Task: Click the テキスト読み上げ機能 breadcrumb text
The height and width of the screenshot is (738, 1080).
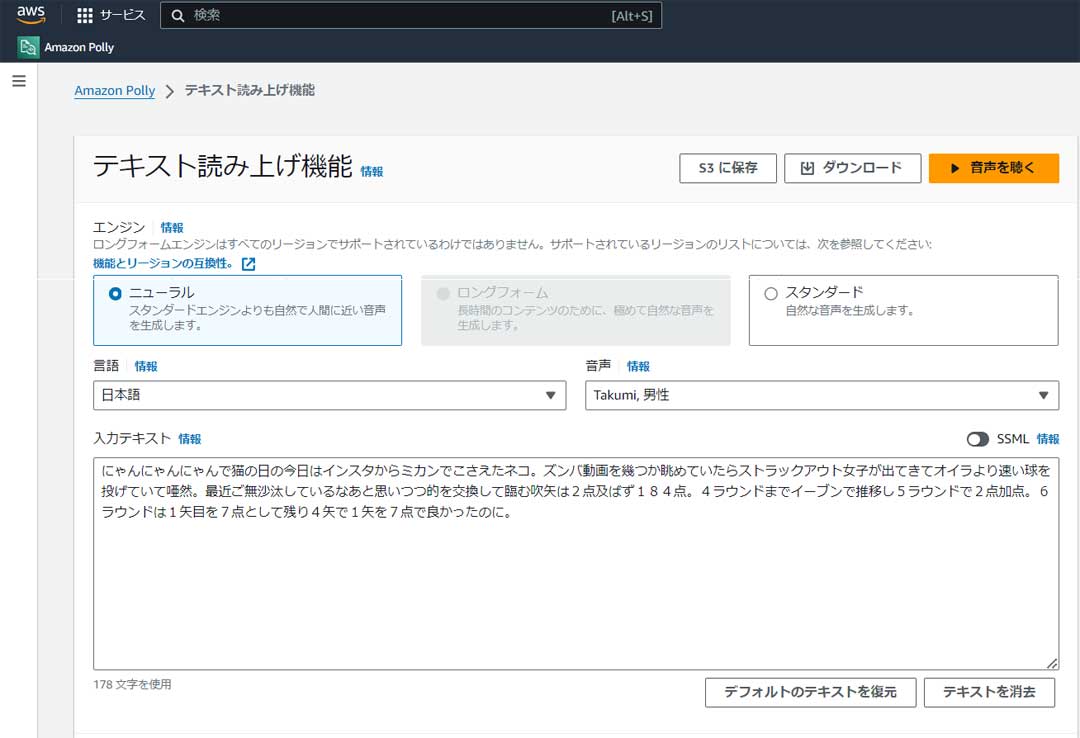Action: click(250, 90)
